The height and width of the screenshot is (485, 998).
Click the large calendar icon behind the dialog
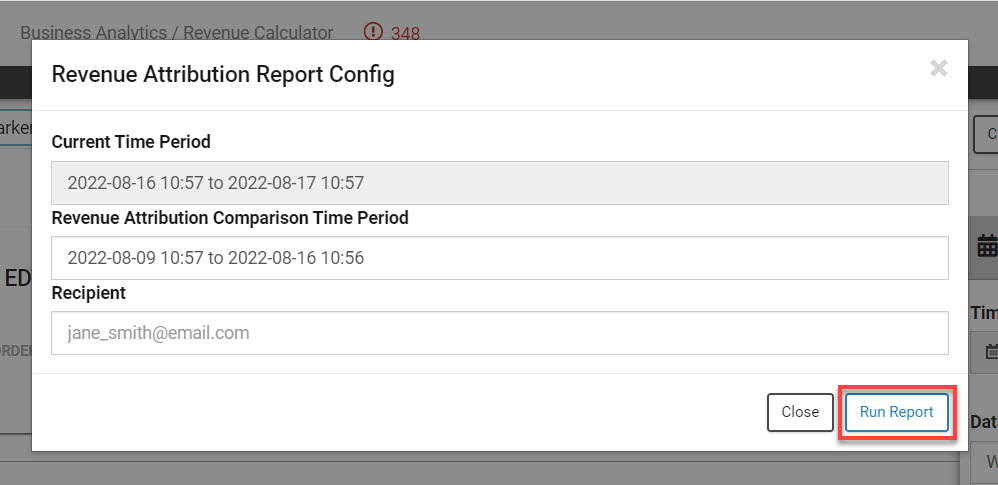coord(987,247)
